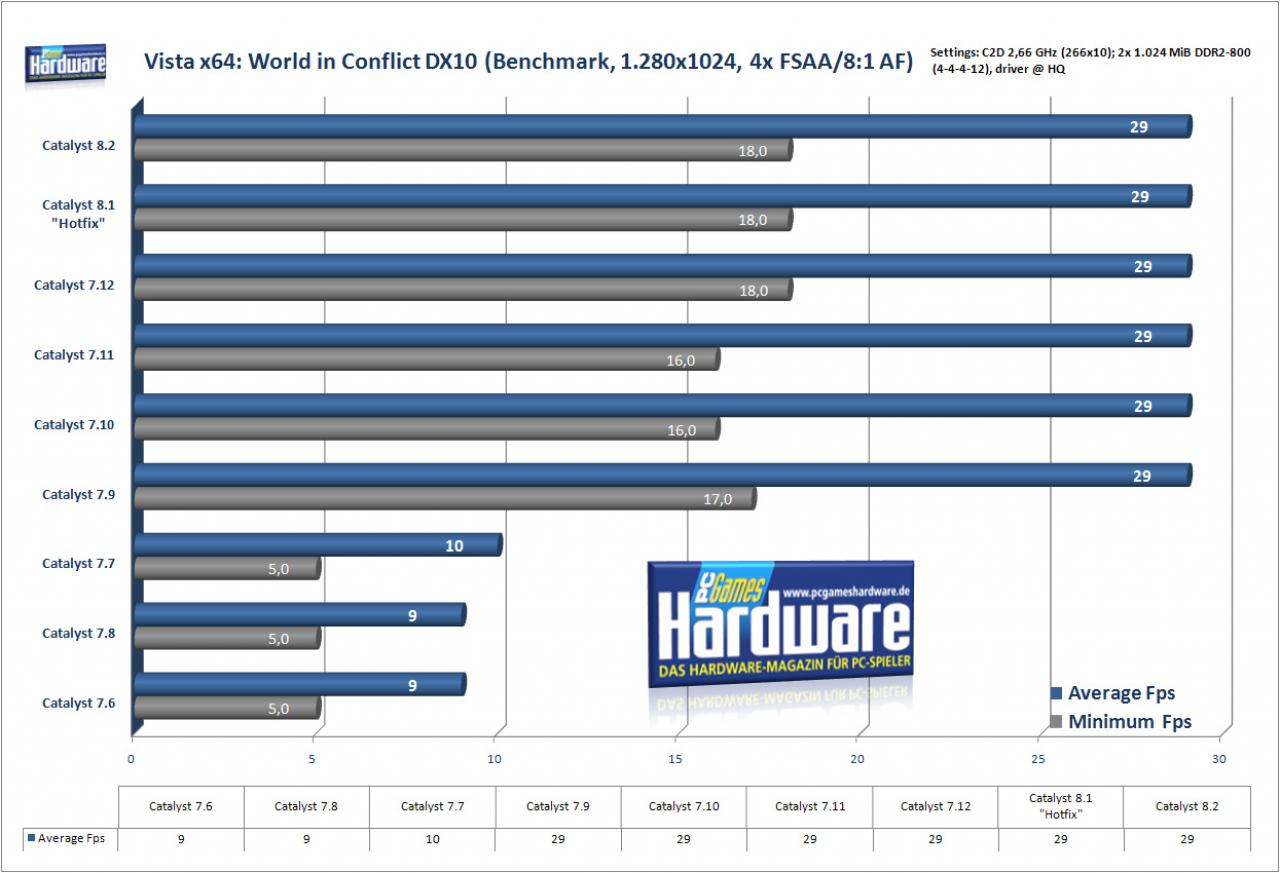
Task: Click the Catalyst 7.10 minimum Fps bar
Action: click(x=427, y=430)
